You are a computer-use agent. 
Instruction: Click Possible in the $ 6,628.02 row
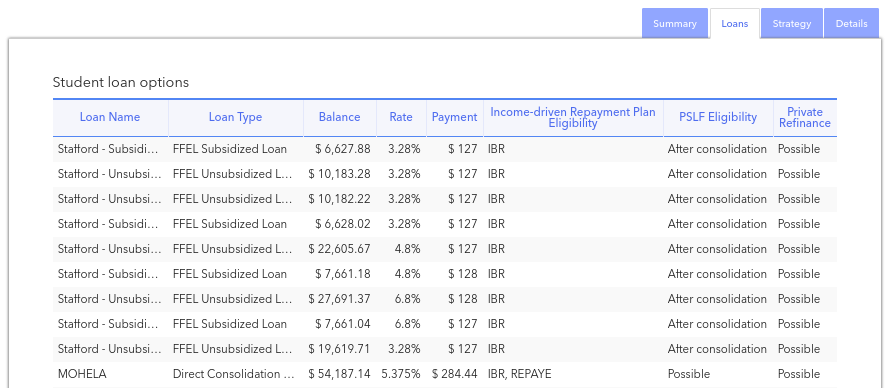tap(799, 224)
